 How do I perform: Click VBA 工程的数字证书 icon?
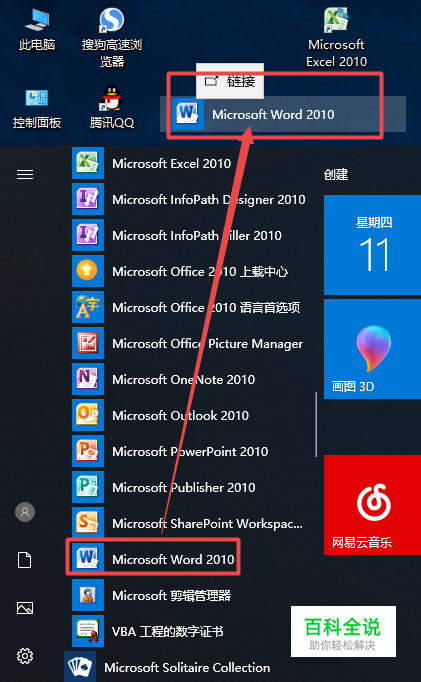click(88, 631)
